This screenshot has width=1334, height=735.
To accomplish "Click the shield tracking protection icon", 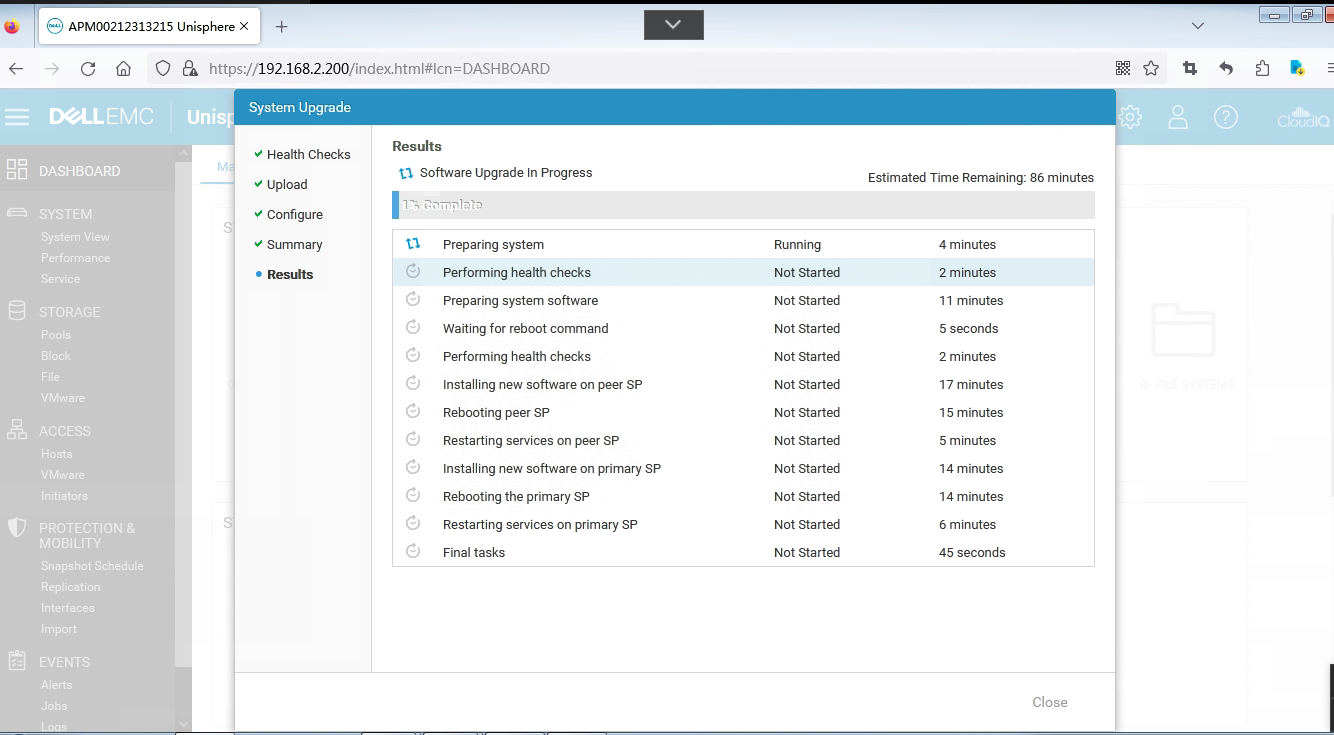I will (x=163, y=69).
